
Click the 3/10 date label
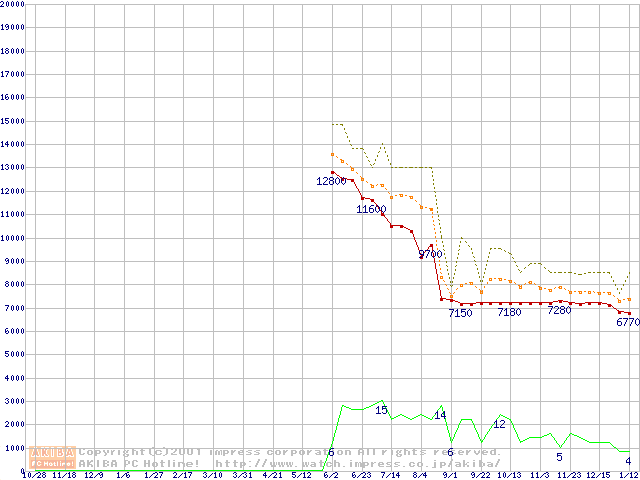pos(213,476)
